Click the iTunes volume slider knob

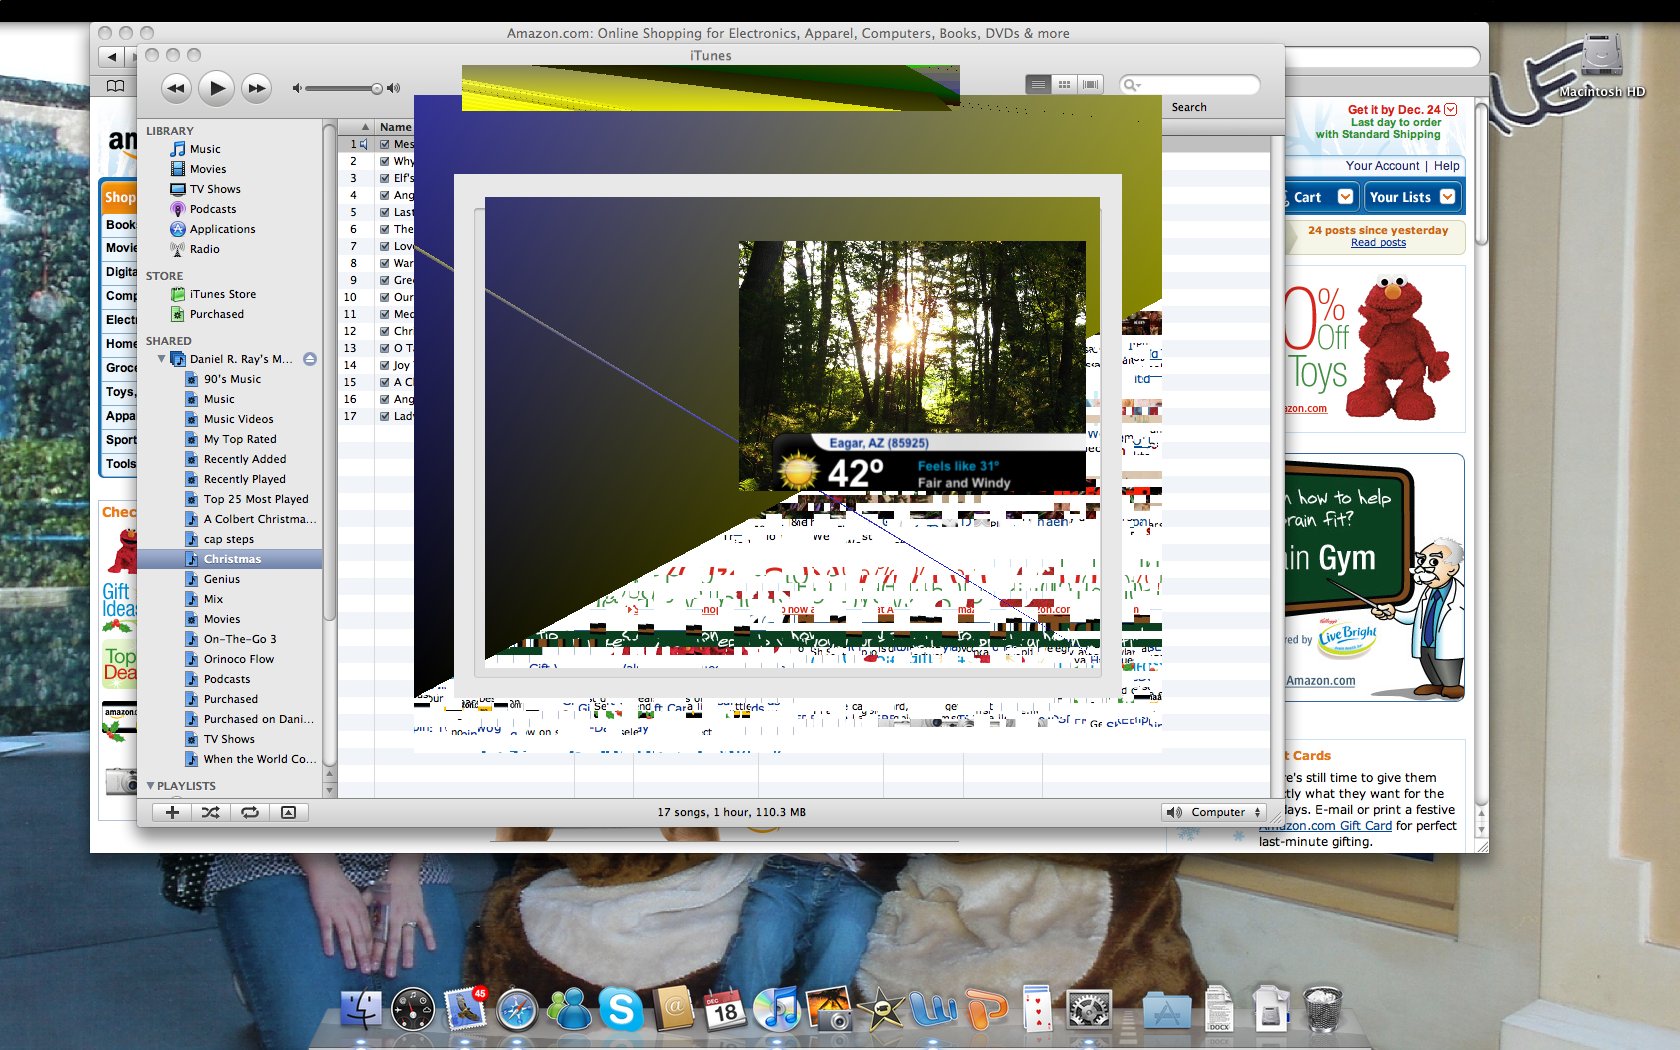click(377, 88)
